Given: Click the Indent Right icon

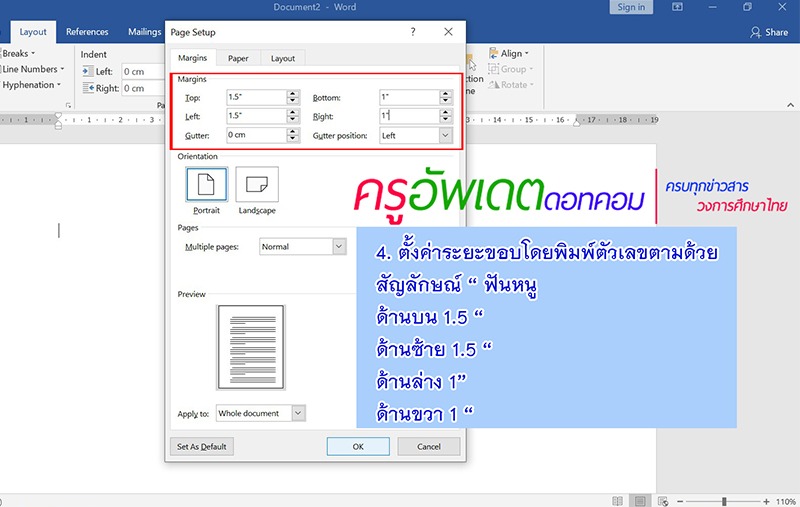Looking at the screenshot, I should pos(88,88).
